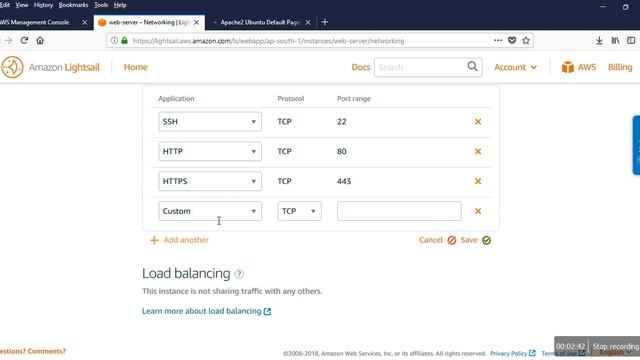The image size is (640, 360).
Task: Save the firewall rules
Action: pos(476,240)
